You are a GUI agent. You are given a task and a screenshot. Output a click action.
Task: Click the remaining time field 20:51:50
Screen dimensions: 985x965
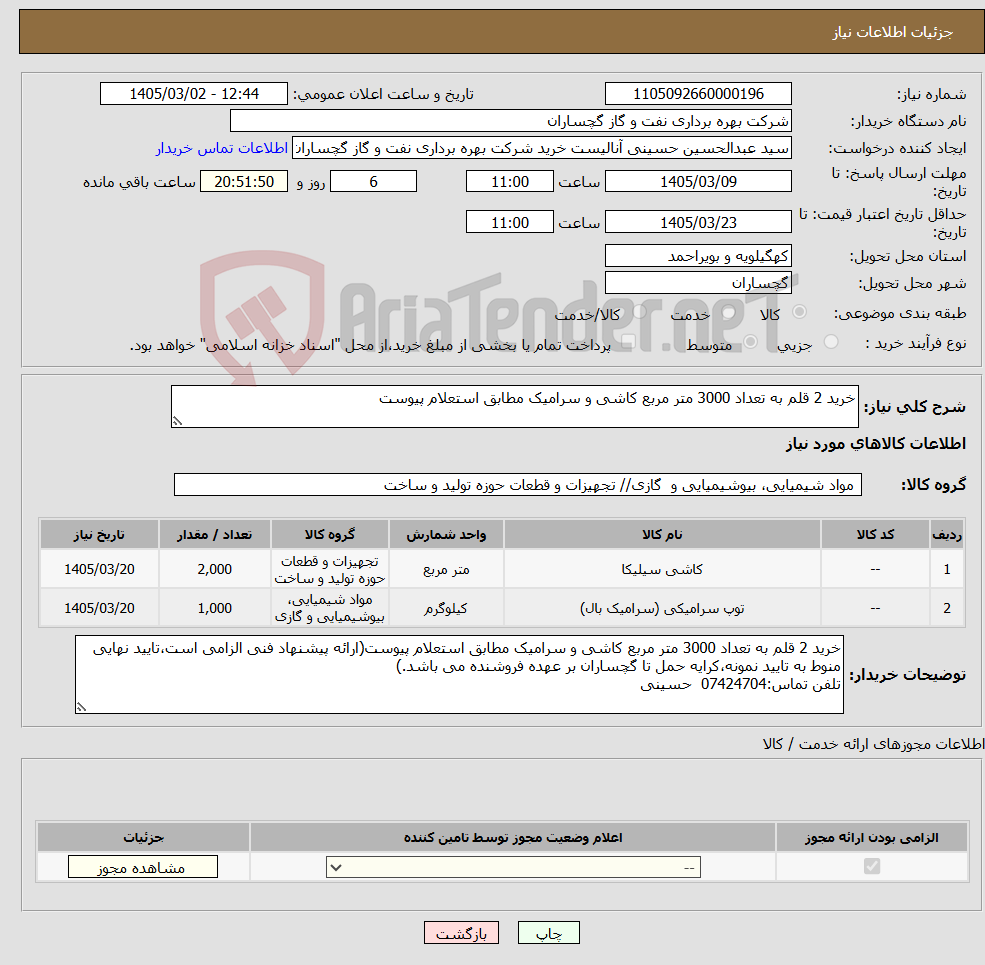tap(244, 182)
